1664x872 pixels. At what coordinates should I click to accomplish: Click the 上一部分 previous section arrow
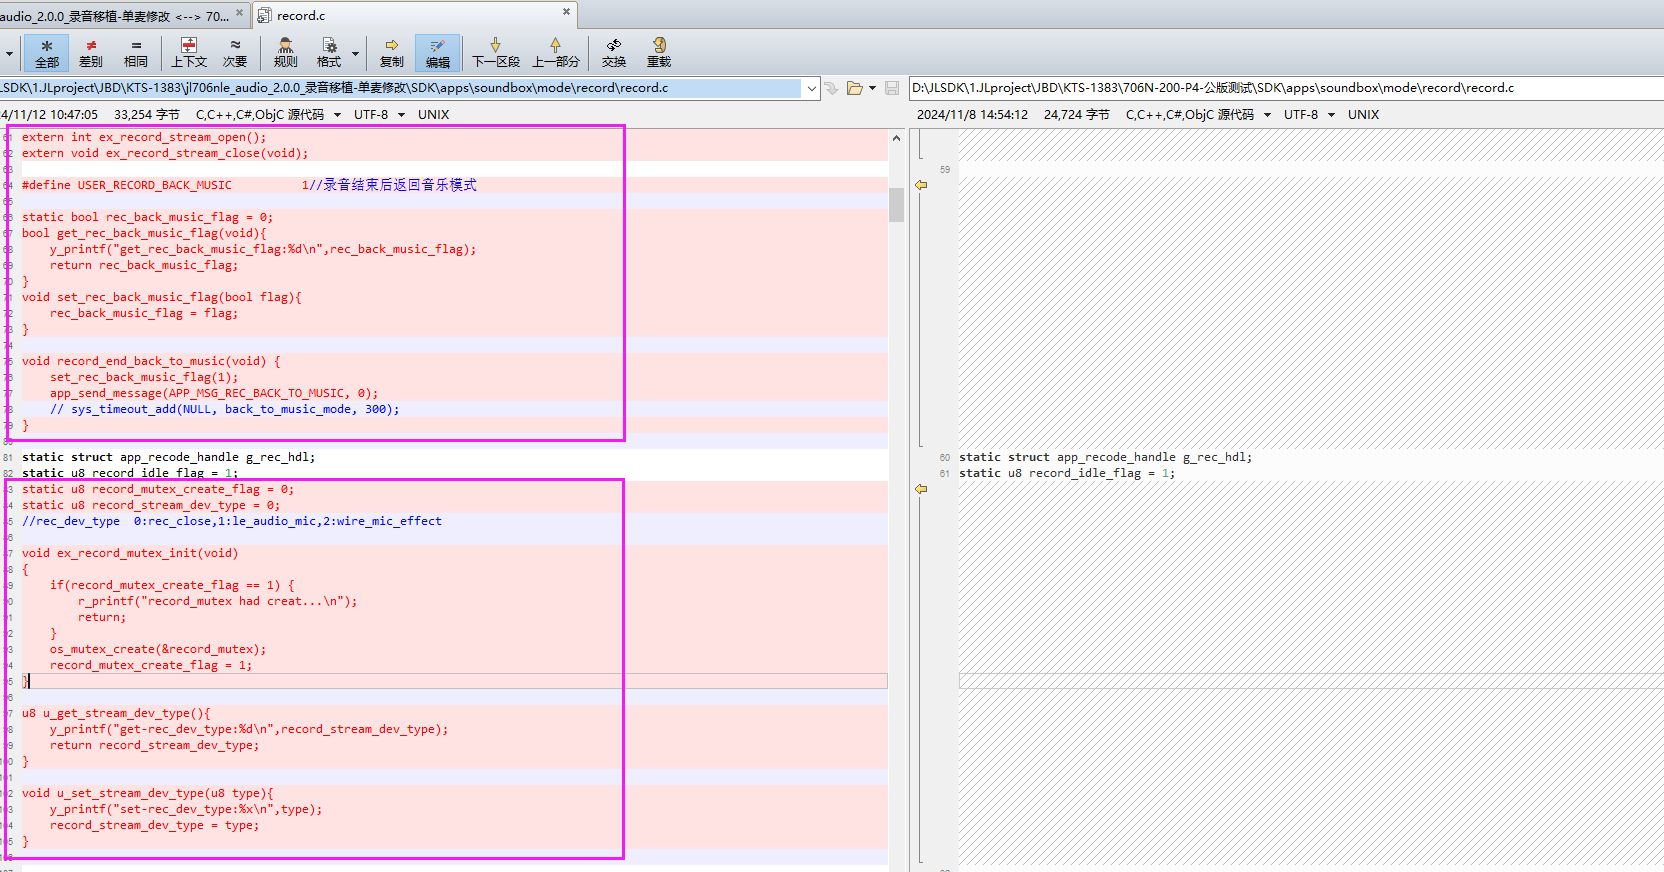(556, 53)
